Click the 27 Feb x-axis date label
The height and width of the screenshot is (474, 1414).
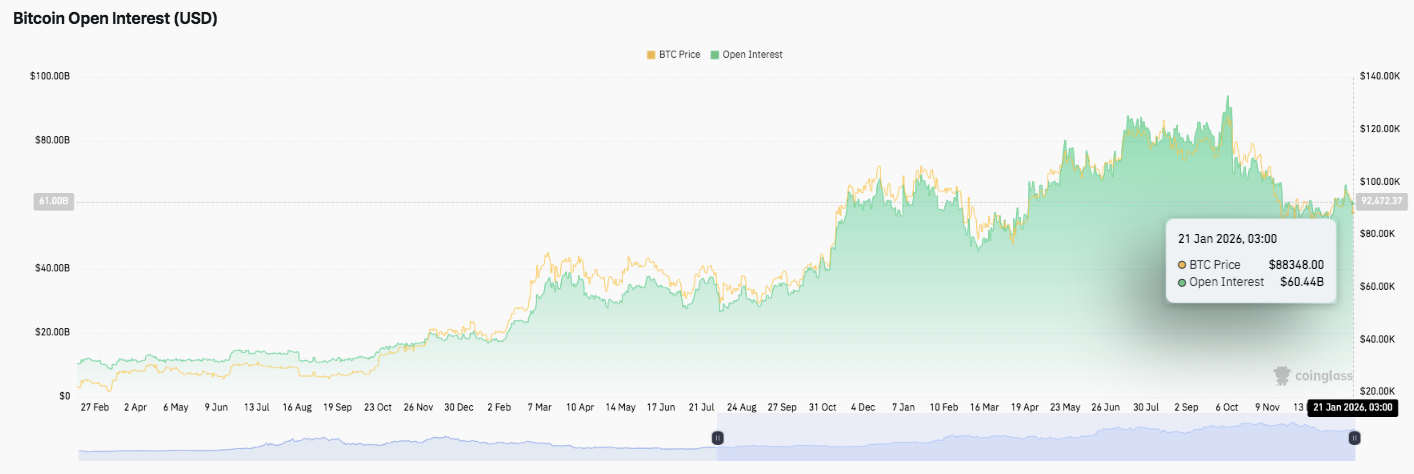click(x=94, y=408)
